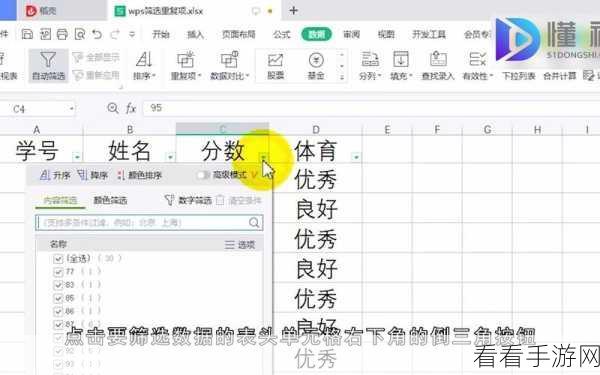
Task: Switch to Page Layout (页面布局) tab
Action: 238,34
